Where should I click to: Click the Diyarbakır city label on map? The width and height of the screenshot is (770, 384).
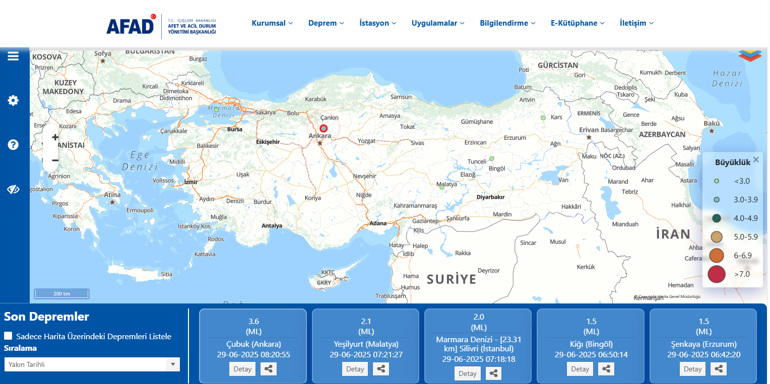pyautogui.click(x=492, y=197)
